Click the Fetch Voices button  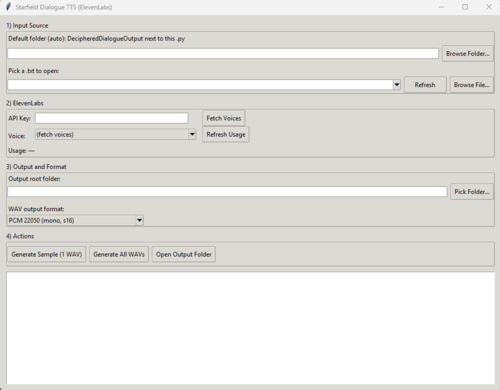point(224,118)
